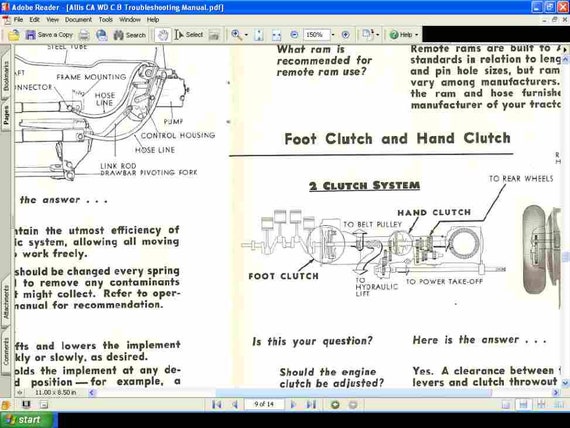Image resolution: width=570 pixels, height=428 pixels.
Task: Go to the last page
Action: [x=311, y=404]
